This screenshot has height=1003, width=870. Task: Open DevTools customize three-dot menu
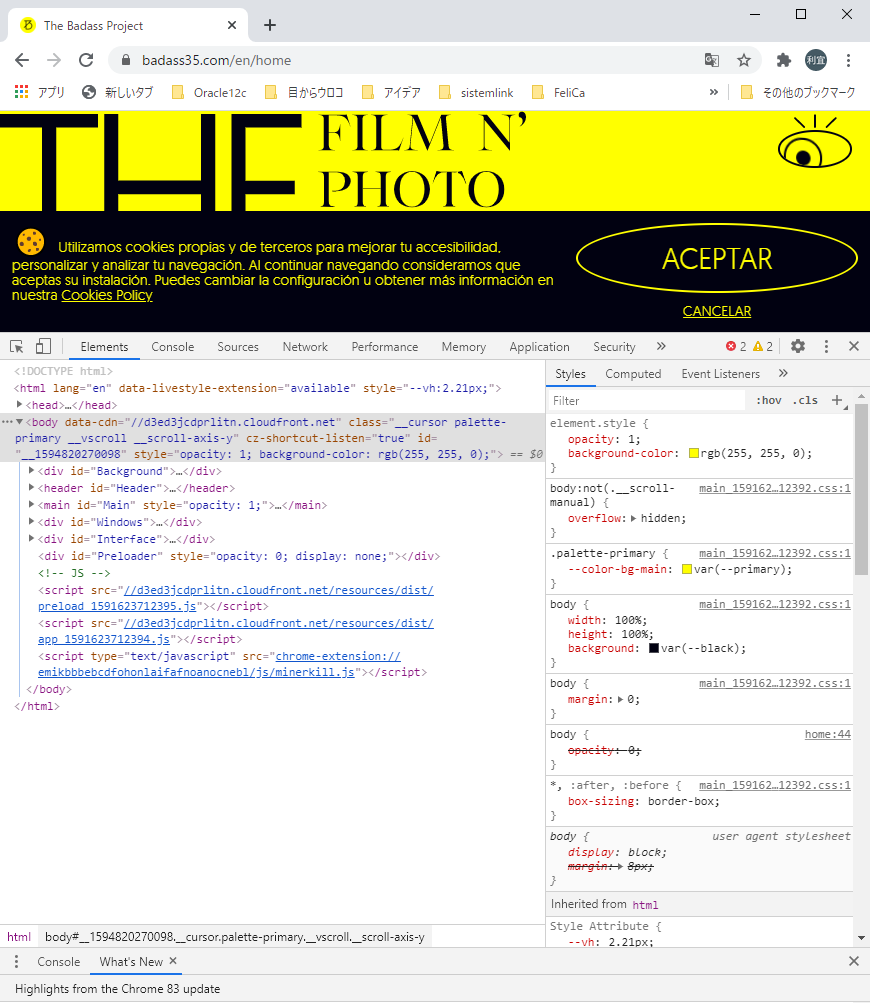[826, 346]
